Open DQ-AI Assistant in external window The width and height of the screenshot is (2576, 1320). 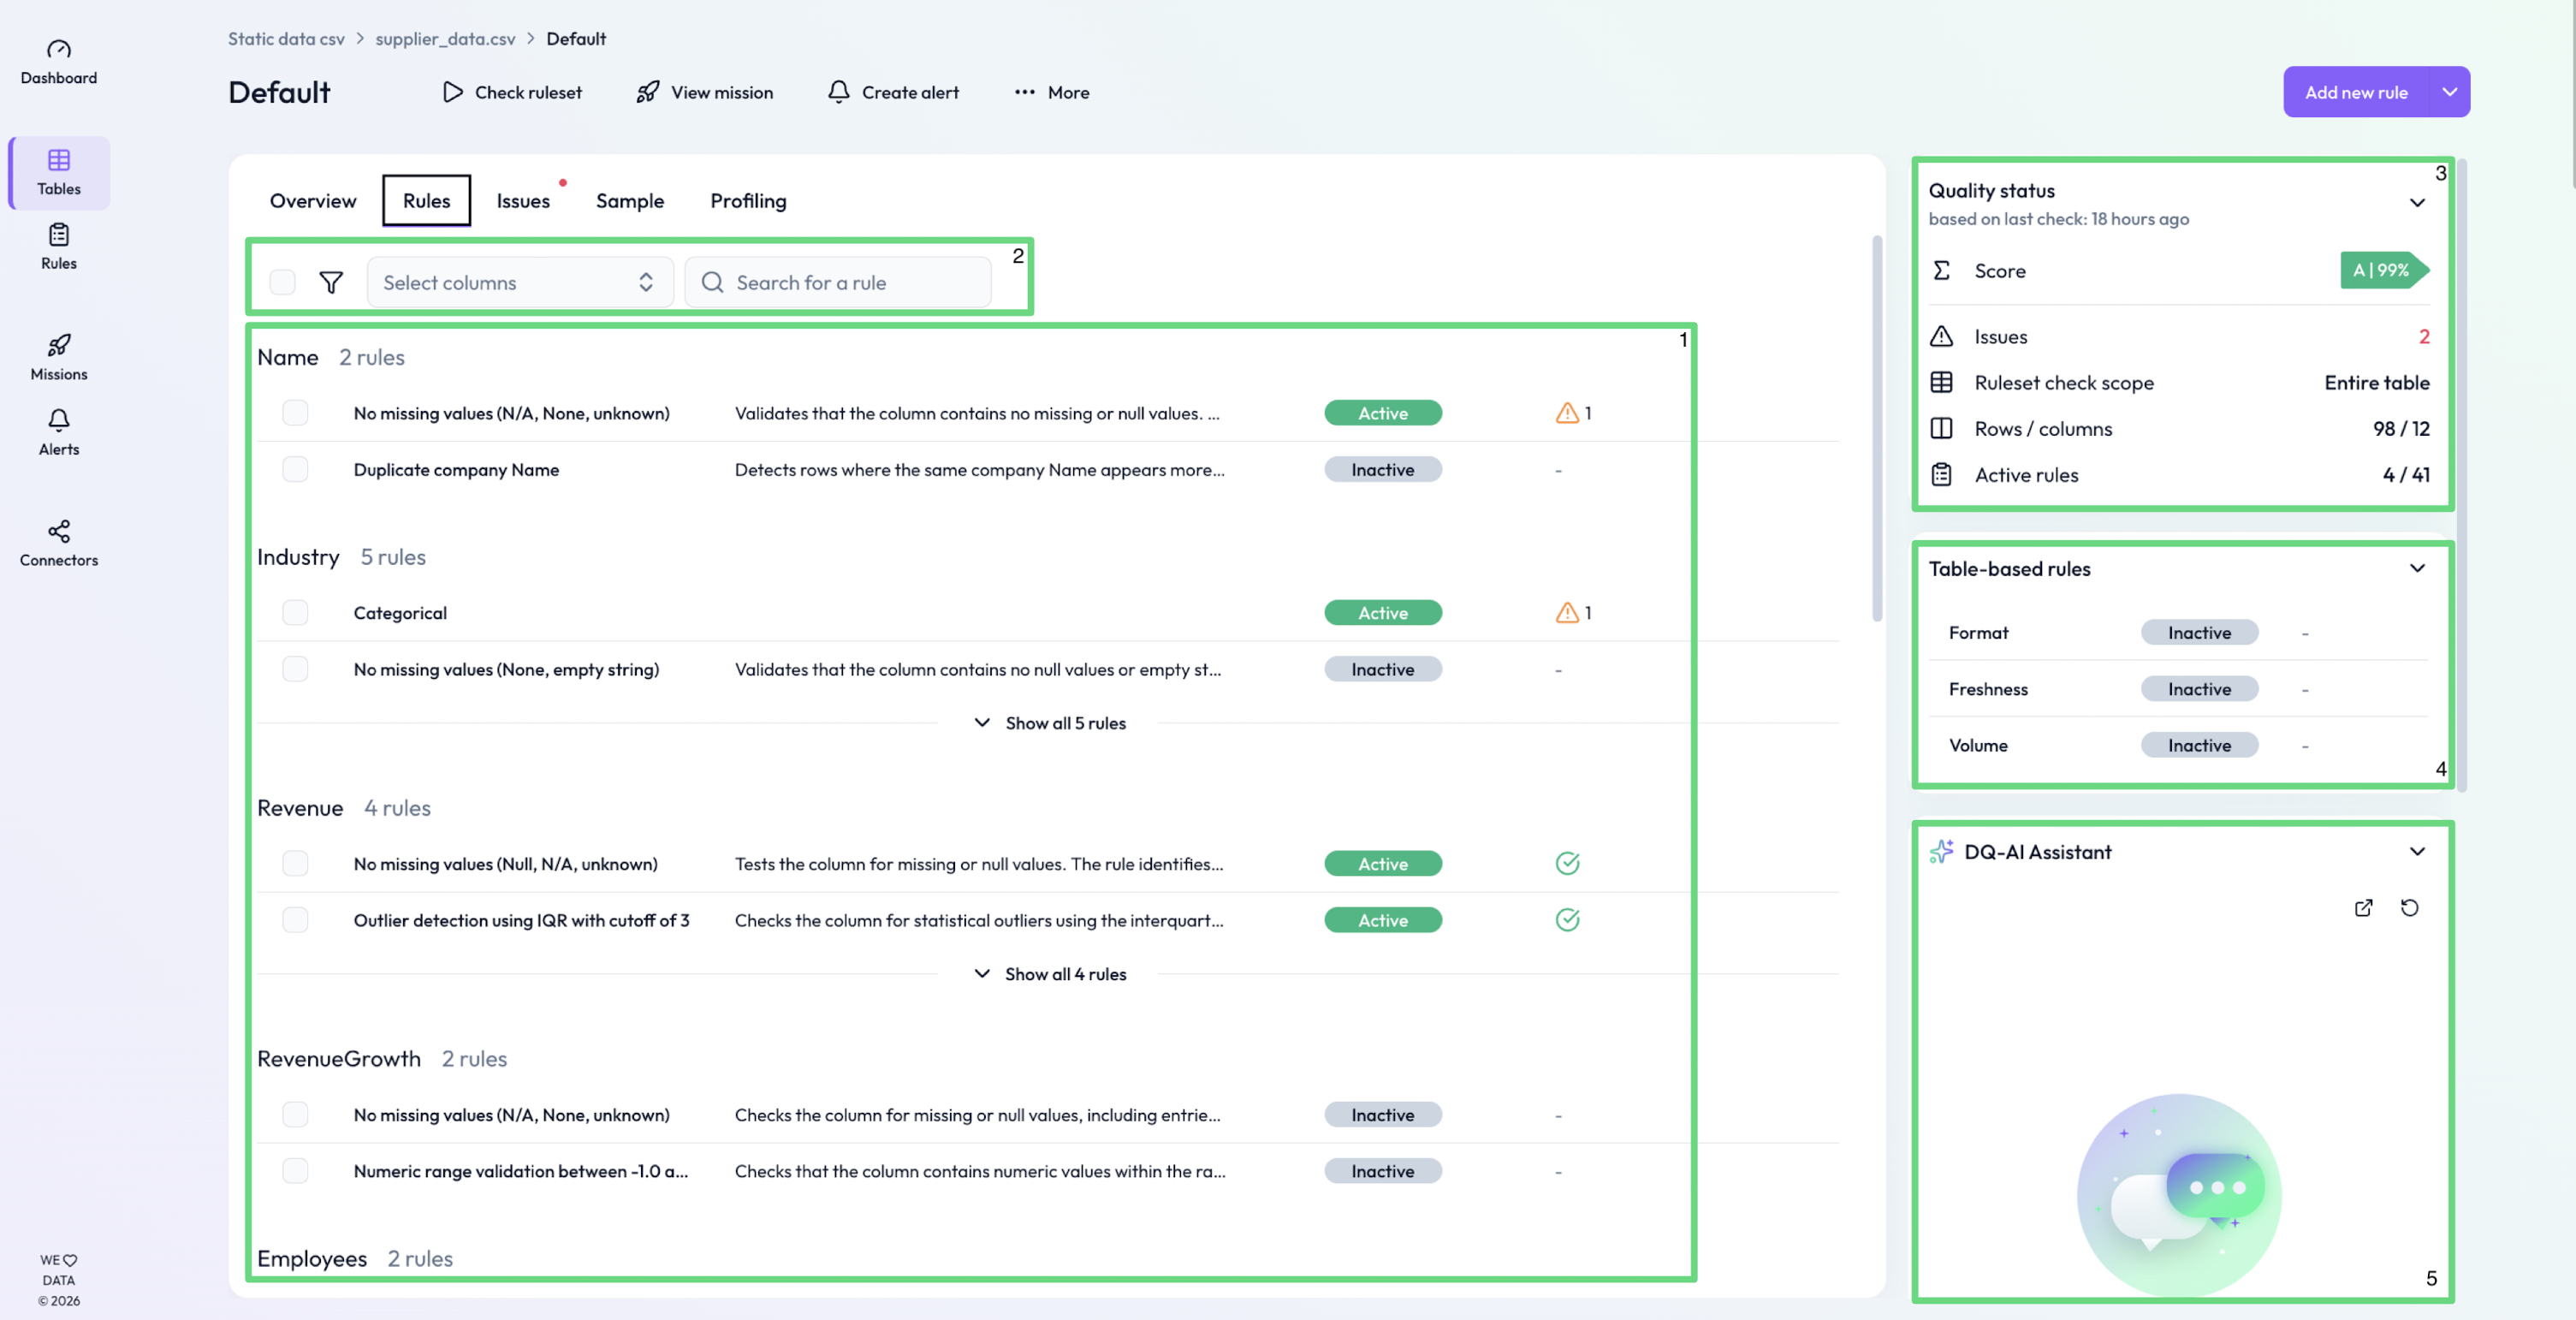(2363, 908)
